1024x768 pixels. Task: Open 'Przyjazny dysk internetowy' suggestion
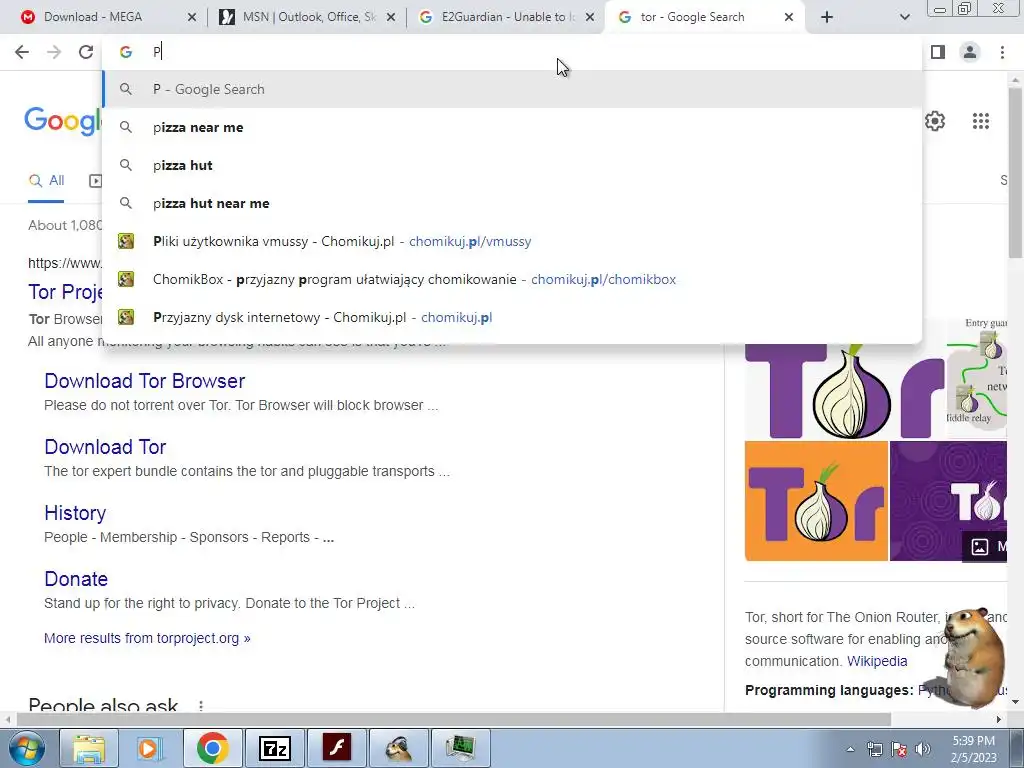click(512, 317)
